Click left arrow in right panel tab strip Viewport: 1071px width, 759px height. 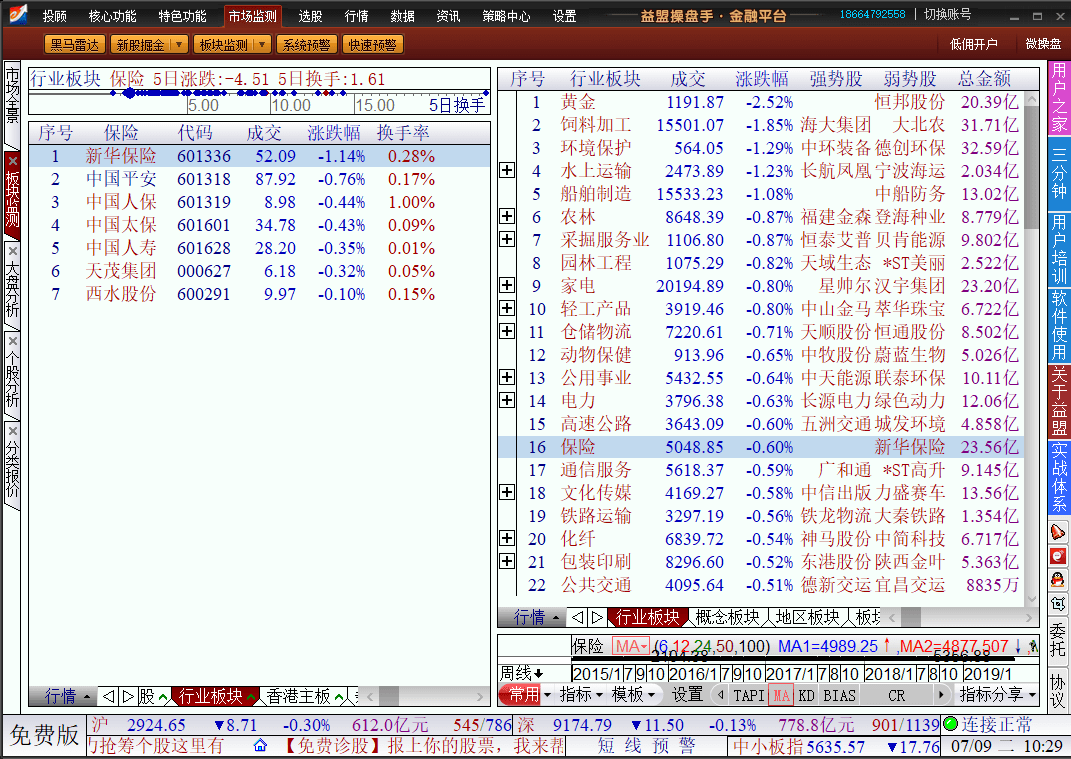click(577, 617)
